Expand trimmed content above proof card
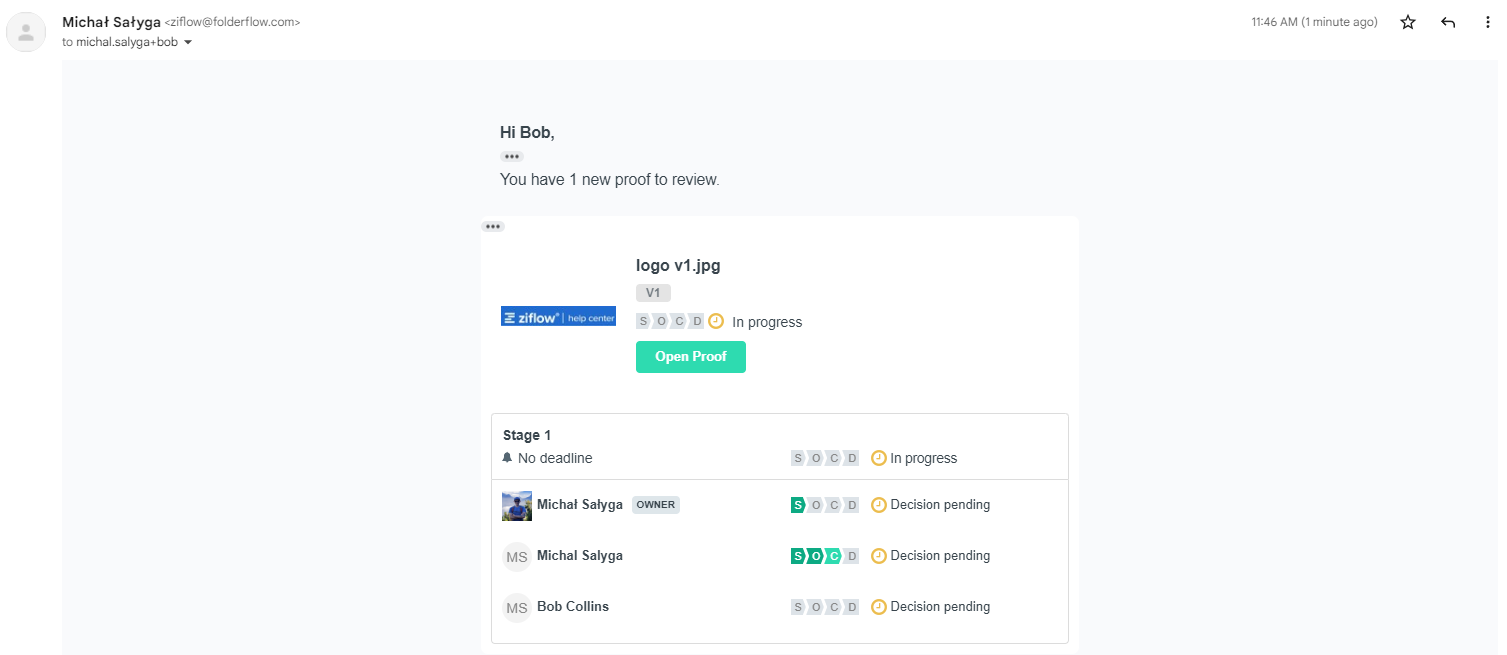This screenshot has width=1507, height=655. click(x=493, y=227)
